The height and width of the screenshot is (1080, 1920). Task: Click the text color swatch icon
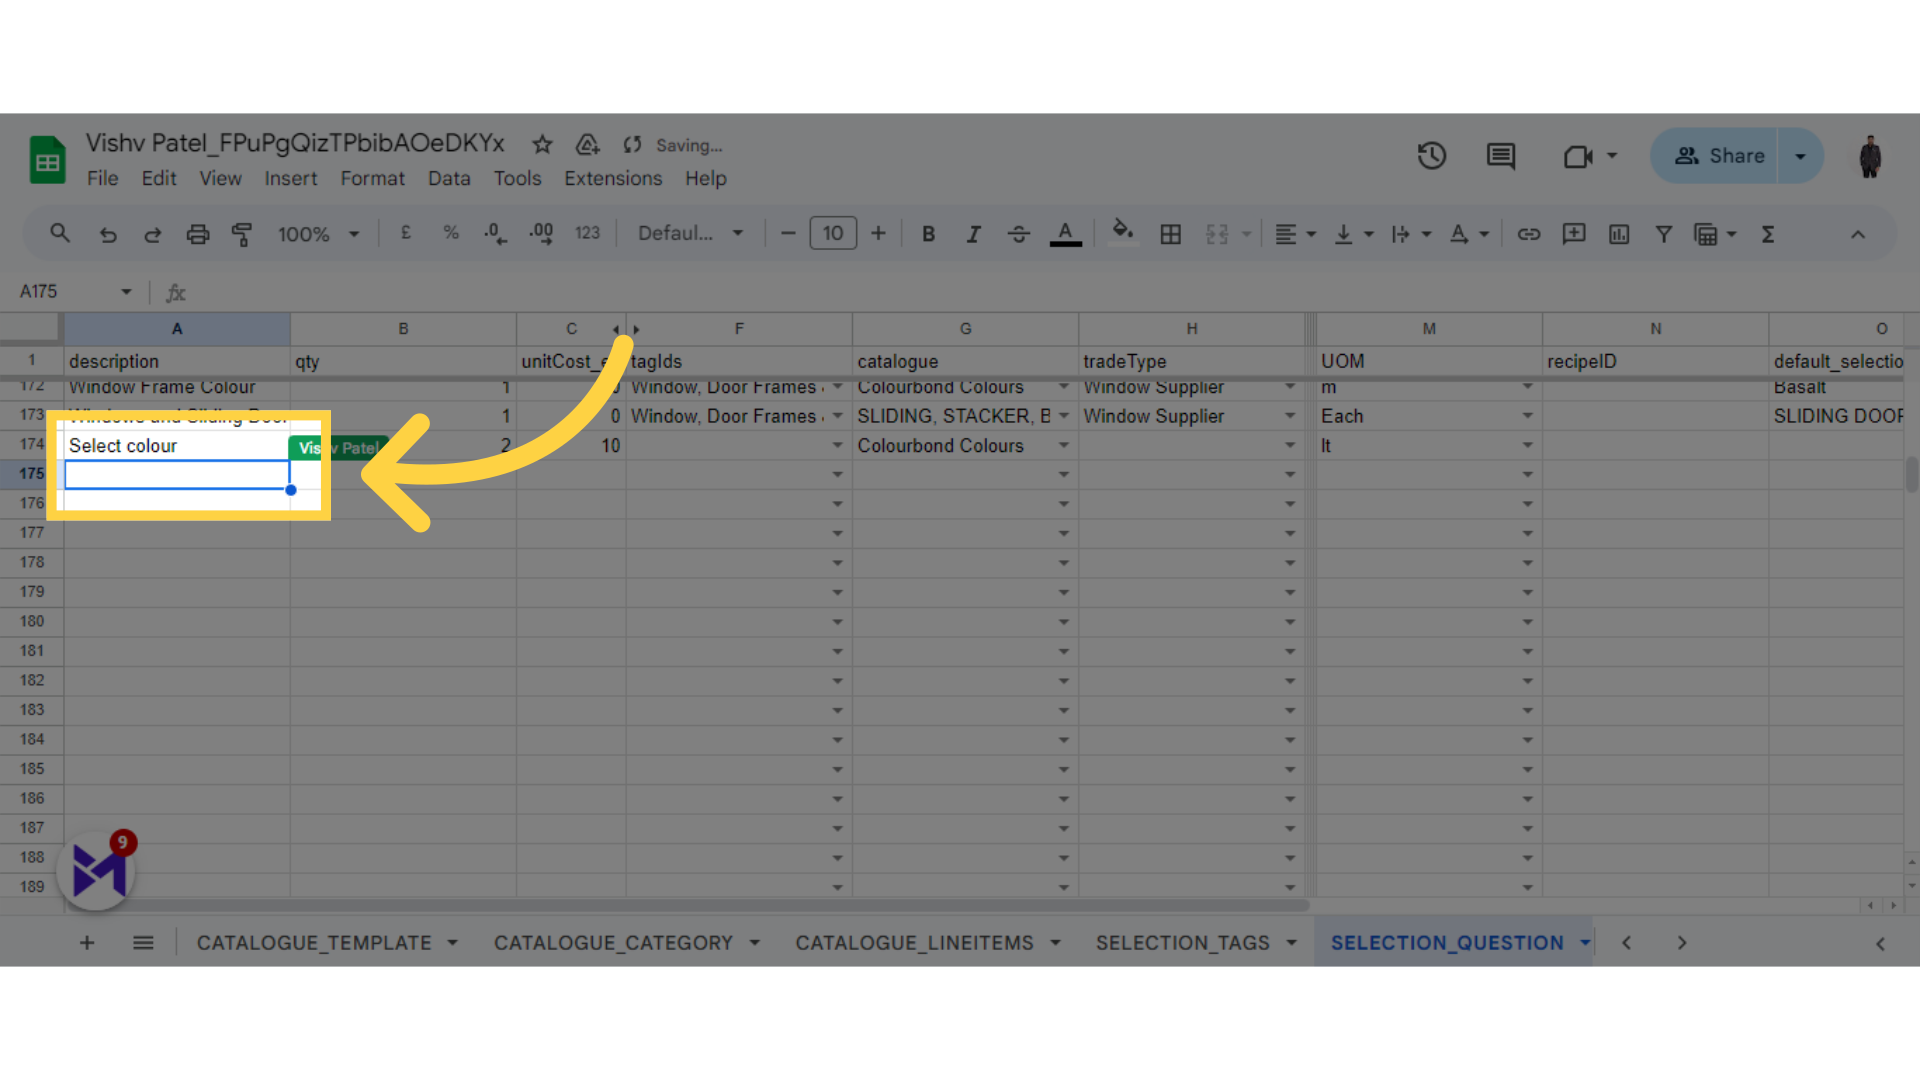tap(1065, 235)
